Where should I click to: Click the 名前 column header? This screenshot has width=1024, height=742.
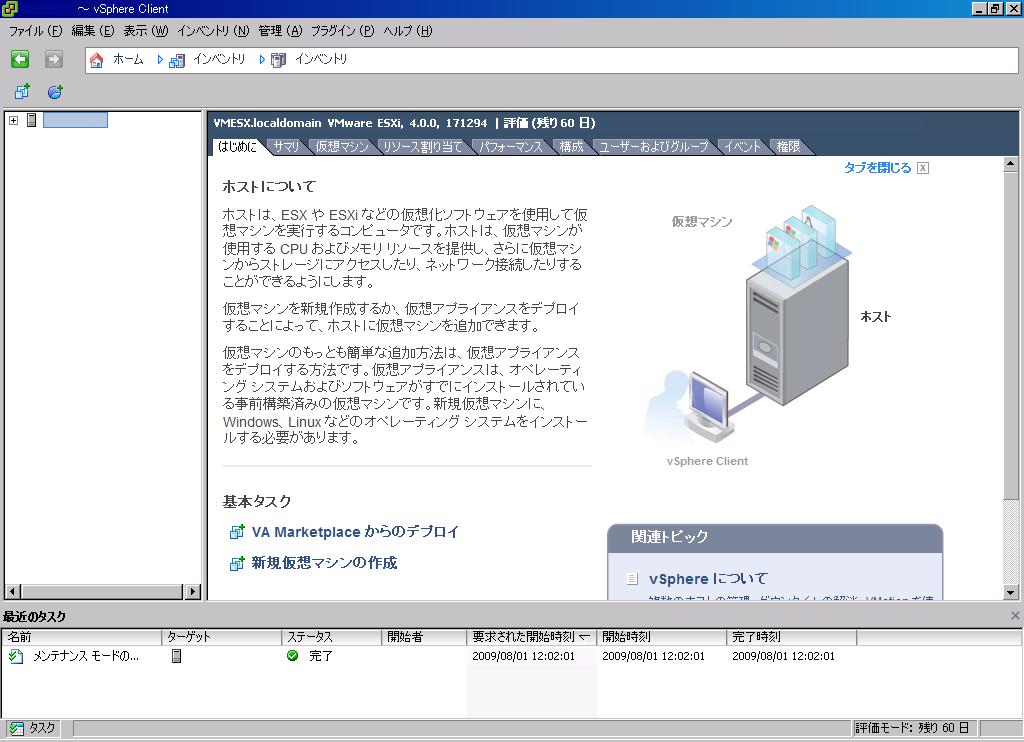tap(81, 637)
